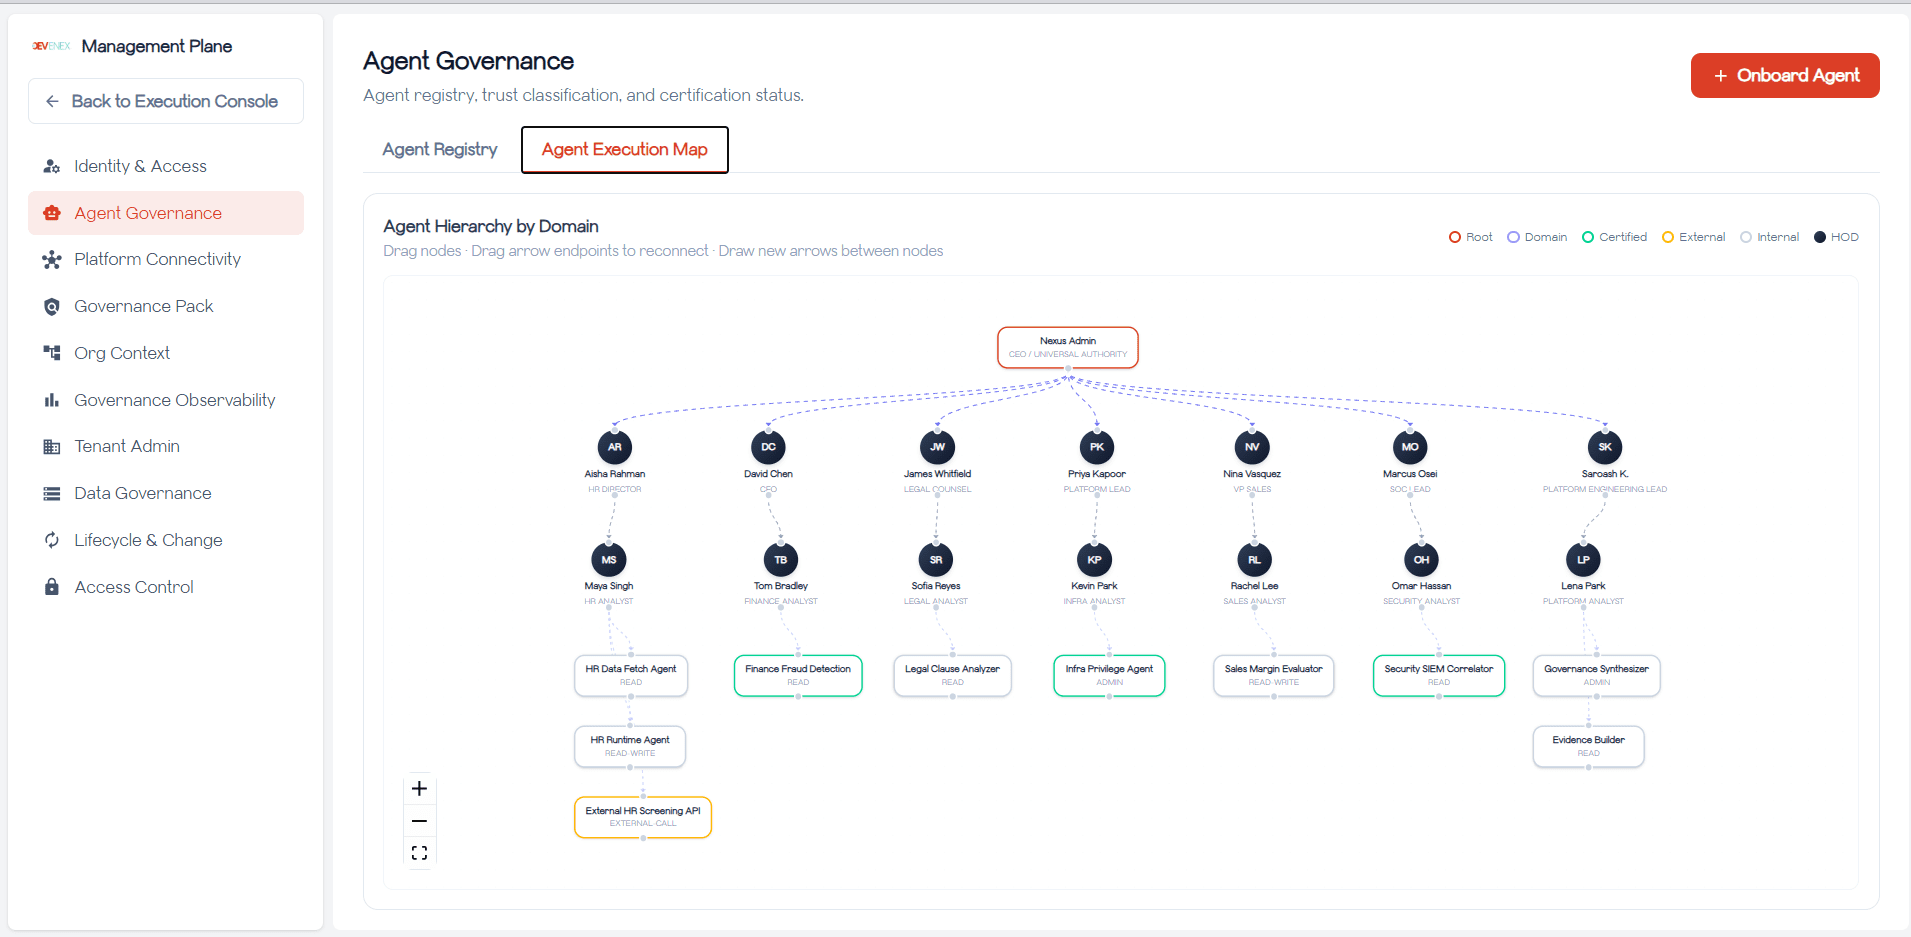Open Data Governance in the sidebar
Image resolution: width=1911 pixels, height=937 pixels.
point(142,493)
